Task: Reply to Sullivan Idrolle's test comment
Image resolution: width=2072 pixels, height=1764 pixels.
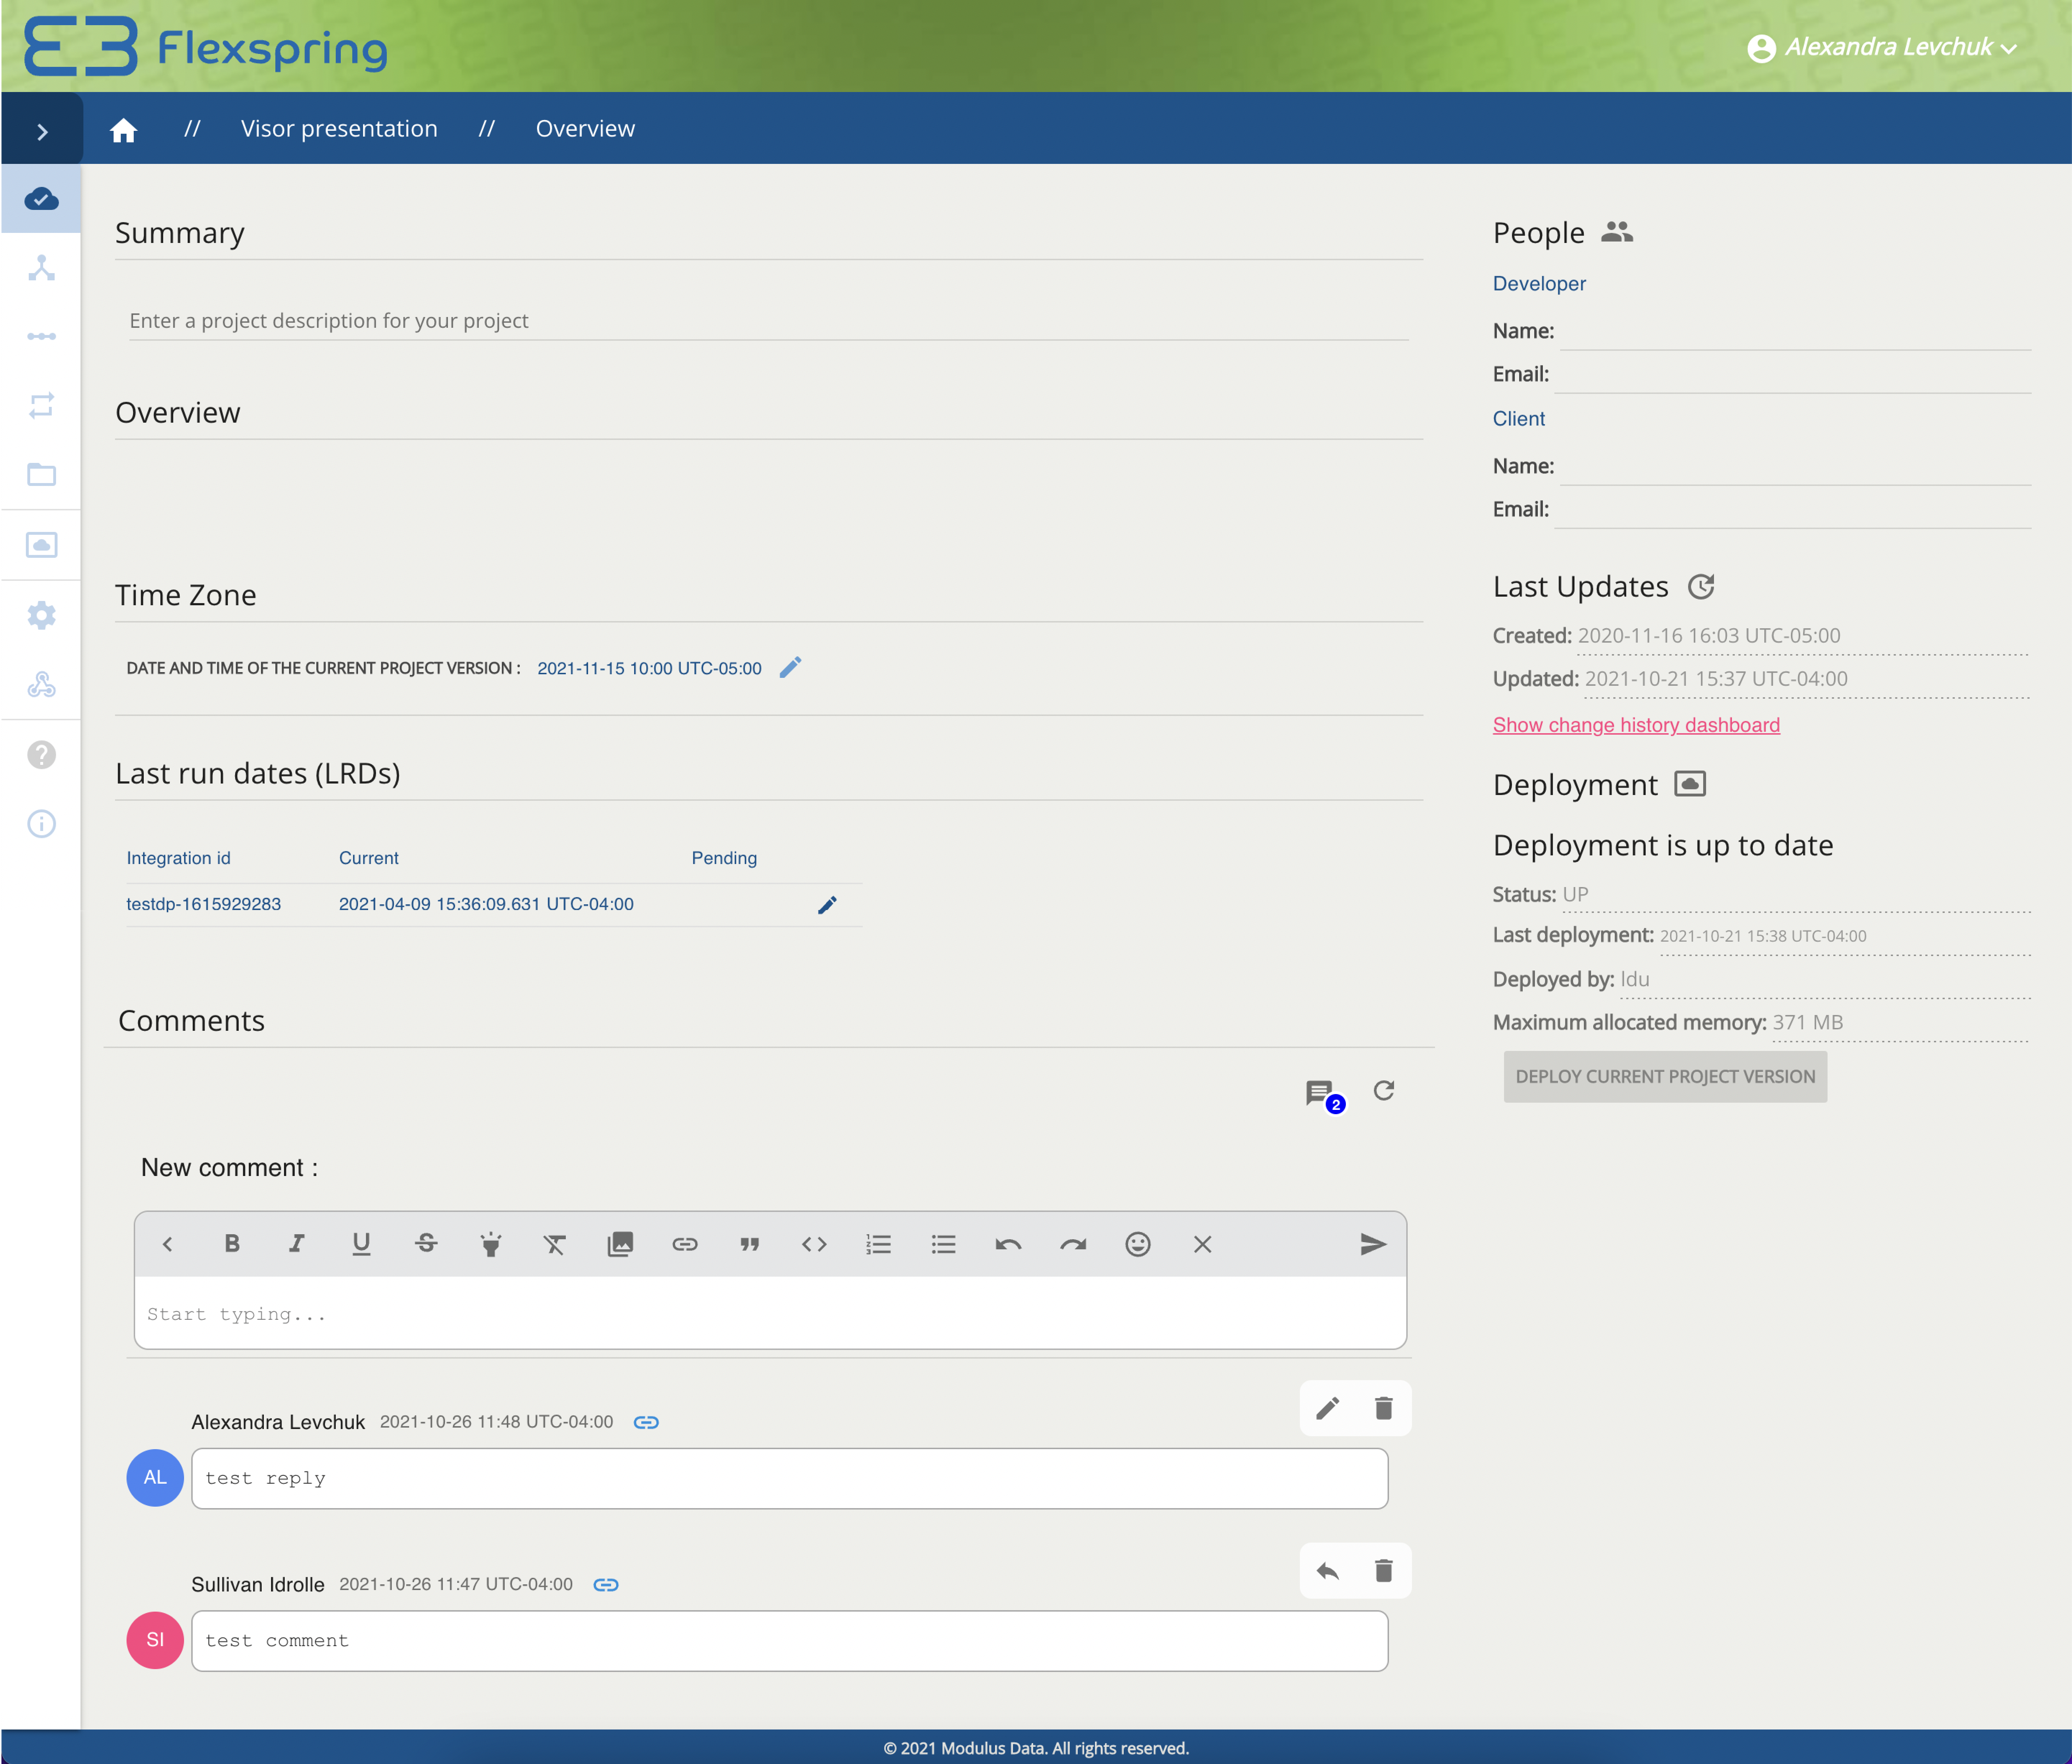Action: [x=1327, y=1571]
